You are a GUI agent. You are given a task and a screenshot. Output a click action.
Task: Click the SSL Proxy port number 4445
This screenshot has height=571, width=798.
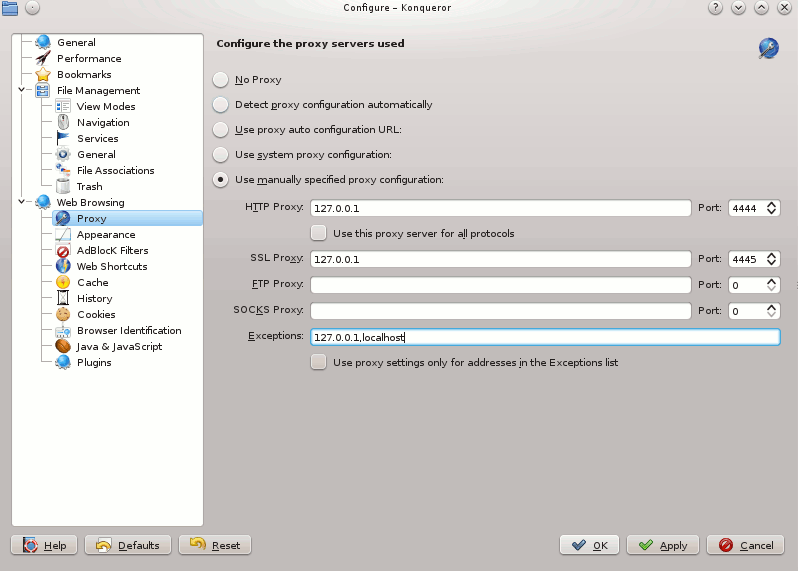(x=745, y=259)
